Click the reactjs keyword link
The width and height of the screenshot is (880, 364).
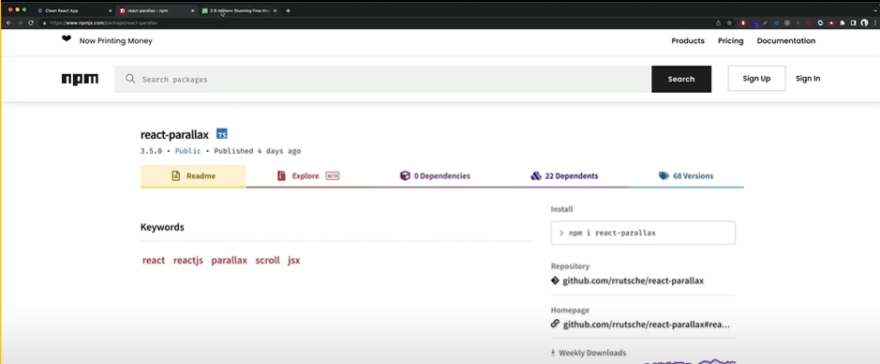(188, 260)
